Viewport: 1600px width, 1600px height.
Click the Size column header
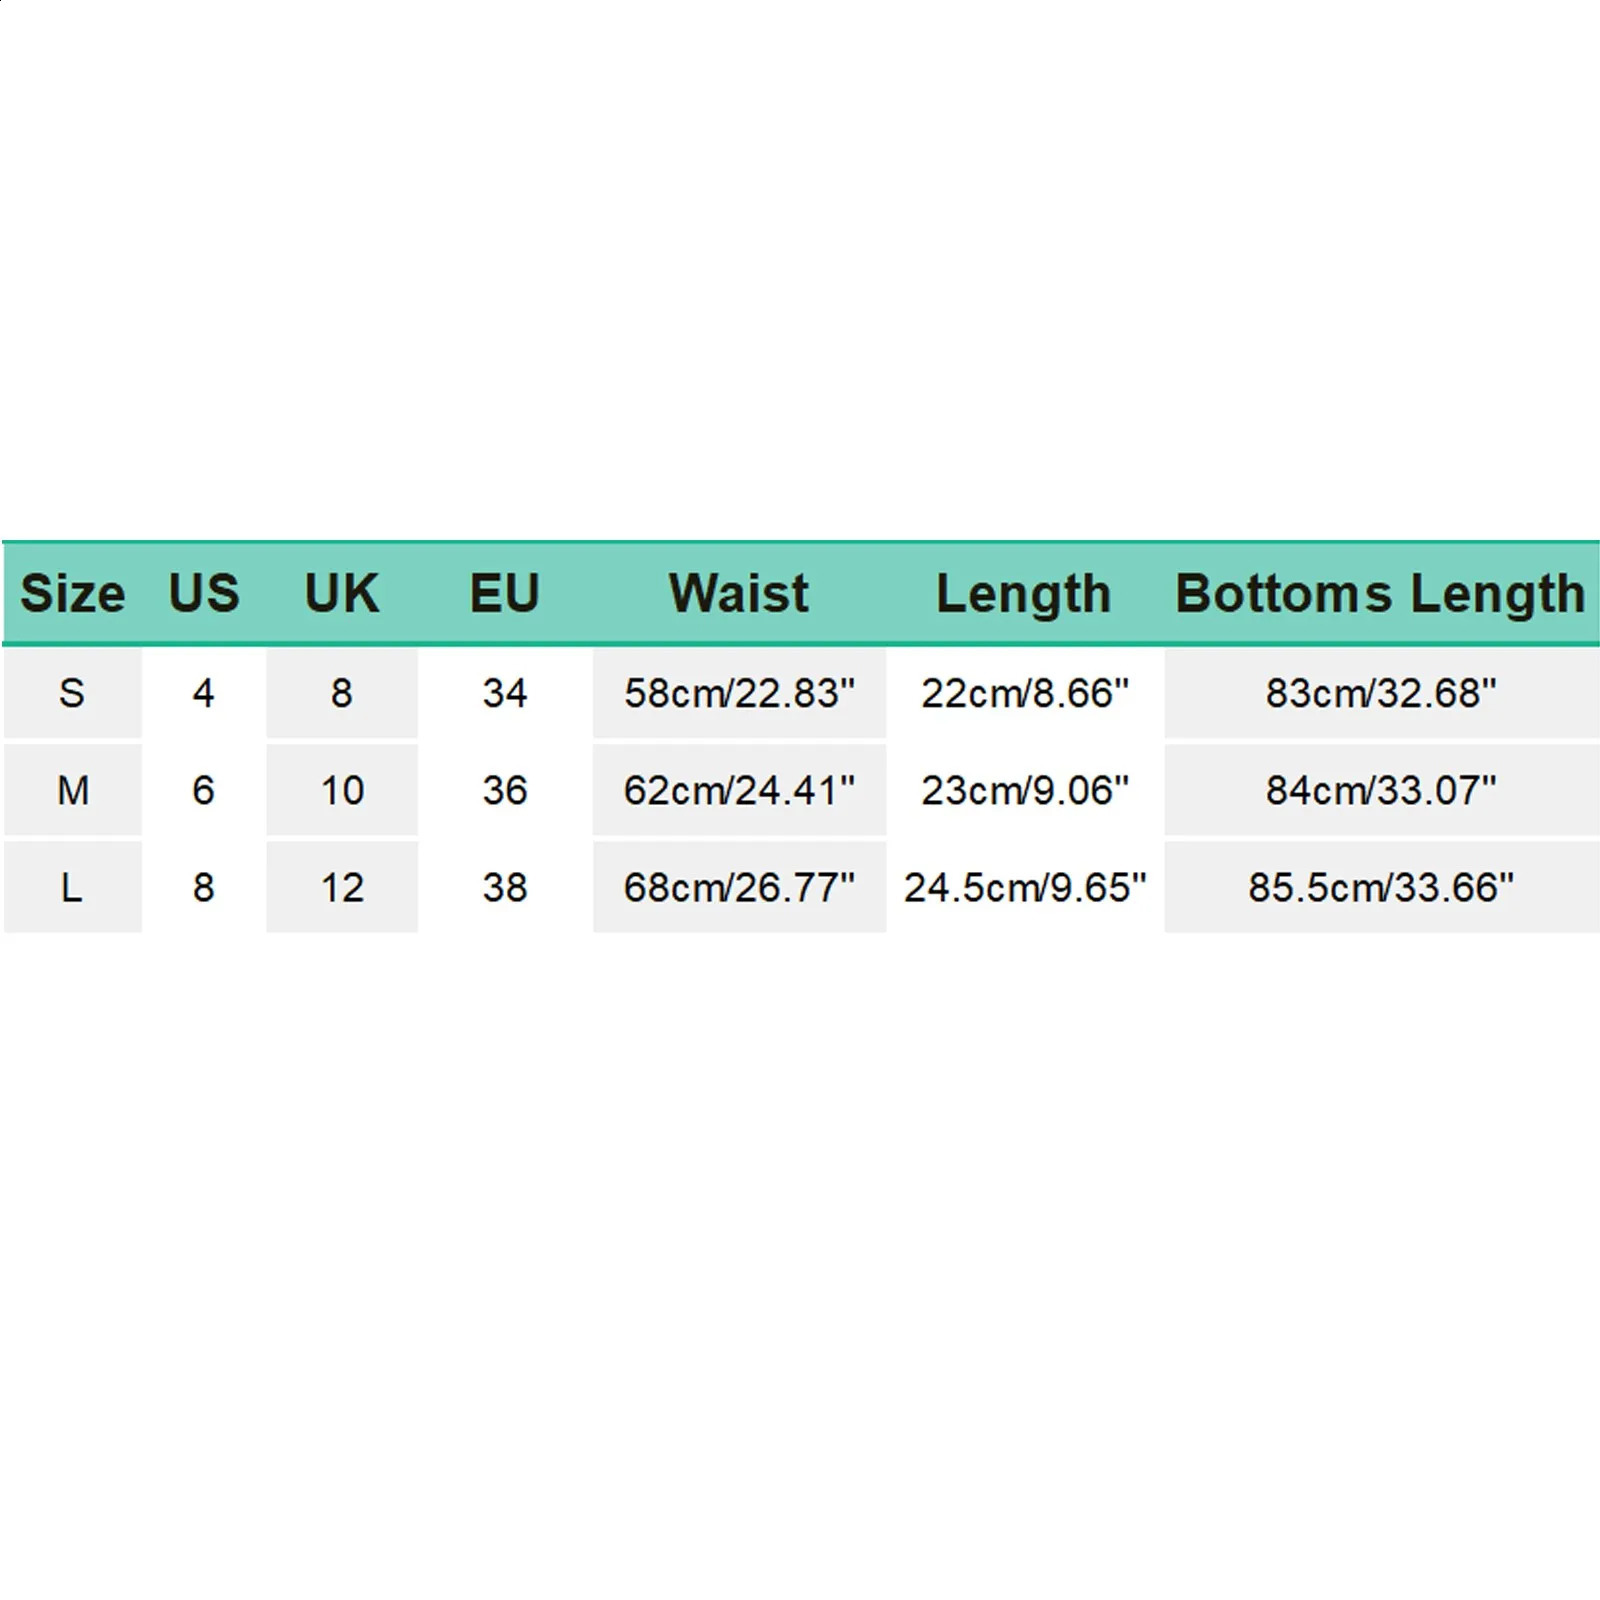73,593
